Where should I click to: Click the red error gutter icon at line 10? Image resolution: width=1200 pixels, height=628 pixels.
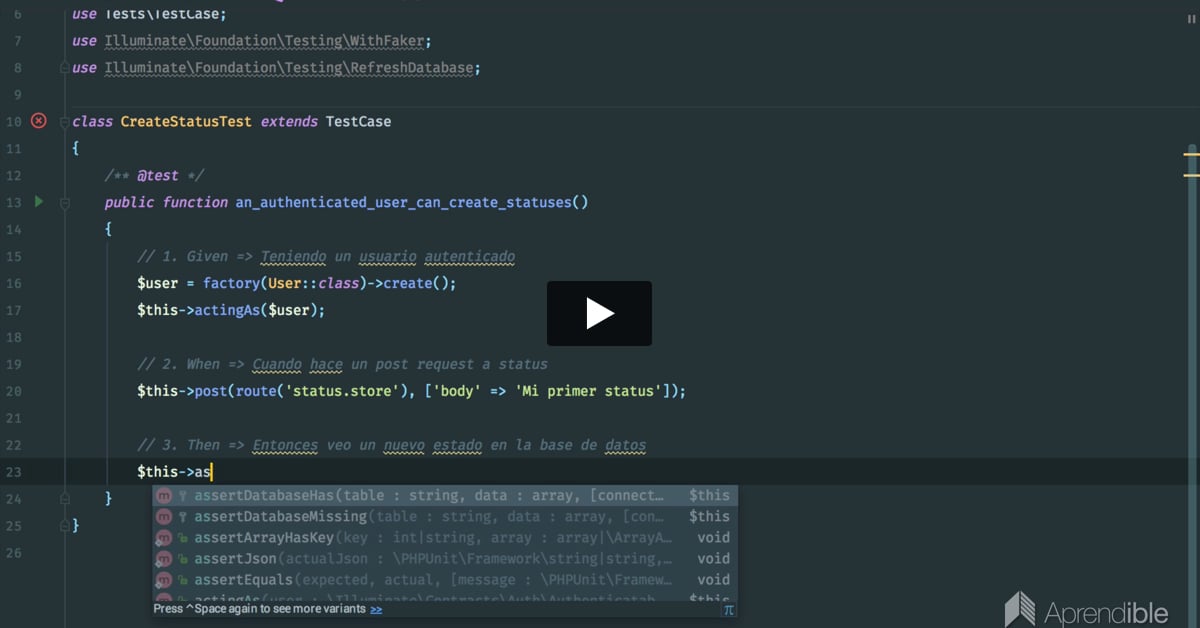click(x=39, y=121)
